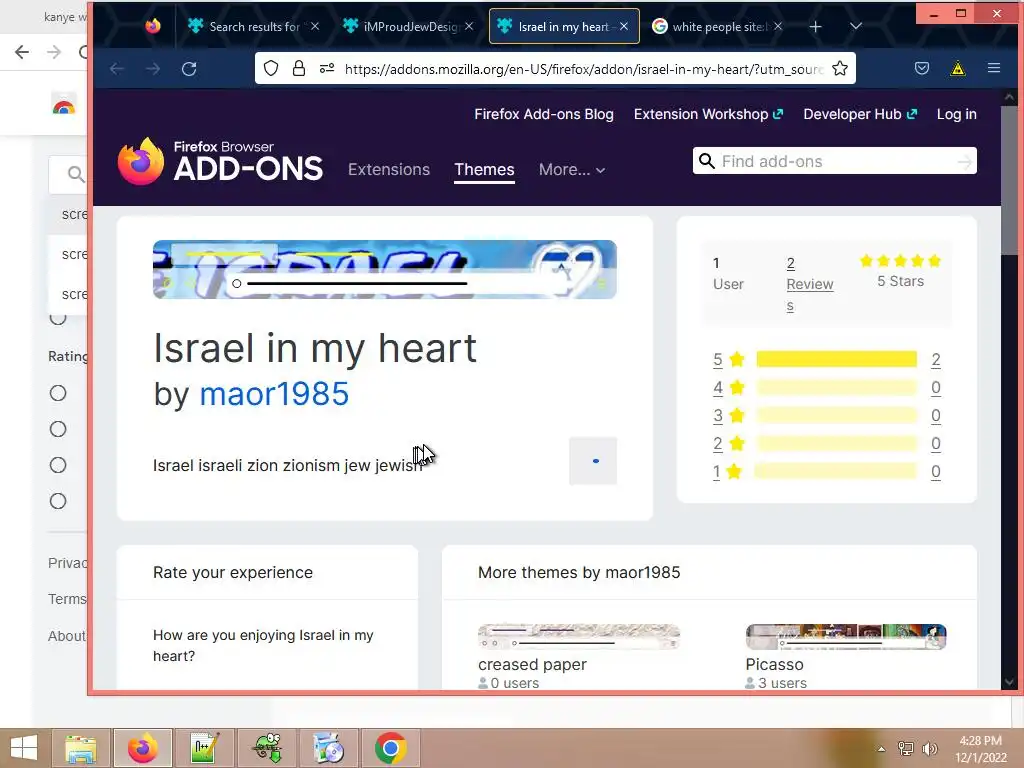This screenshot has width=1024, height=768.
Task: Open the Windows Start button
Action: pyautogui.click(x=24, y=748)
